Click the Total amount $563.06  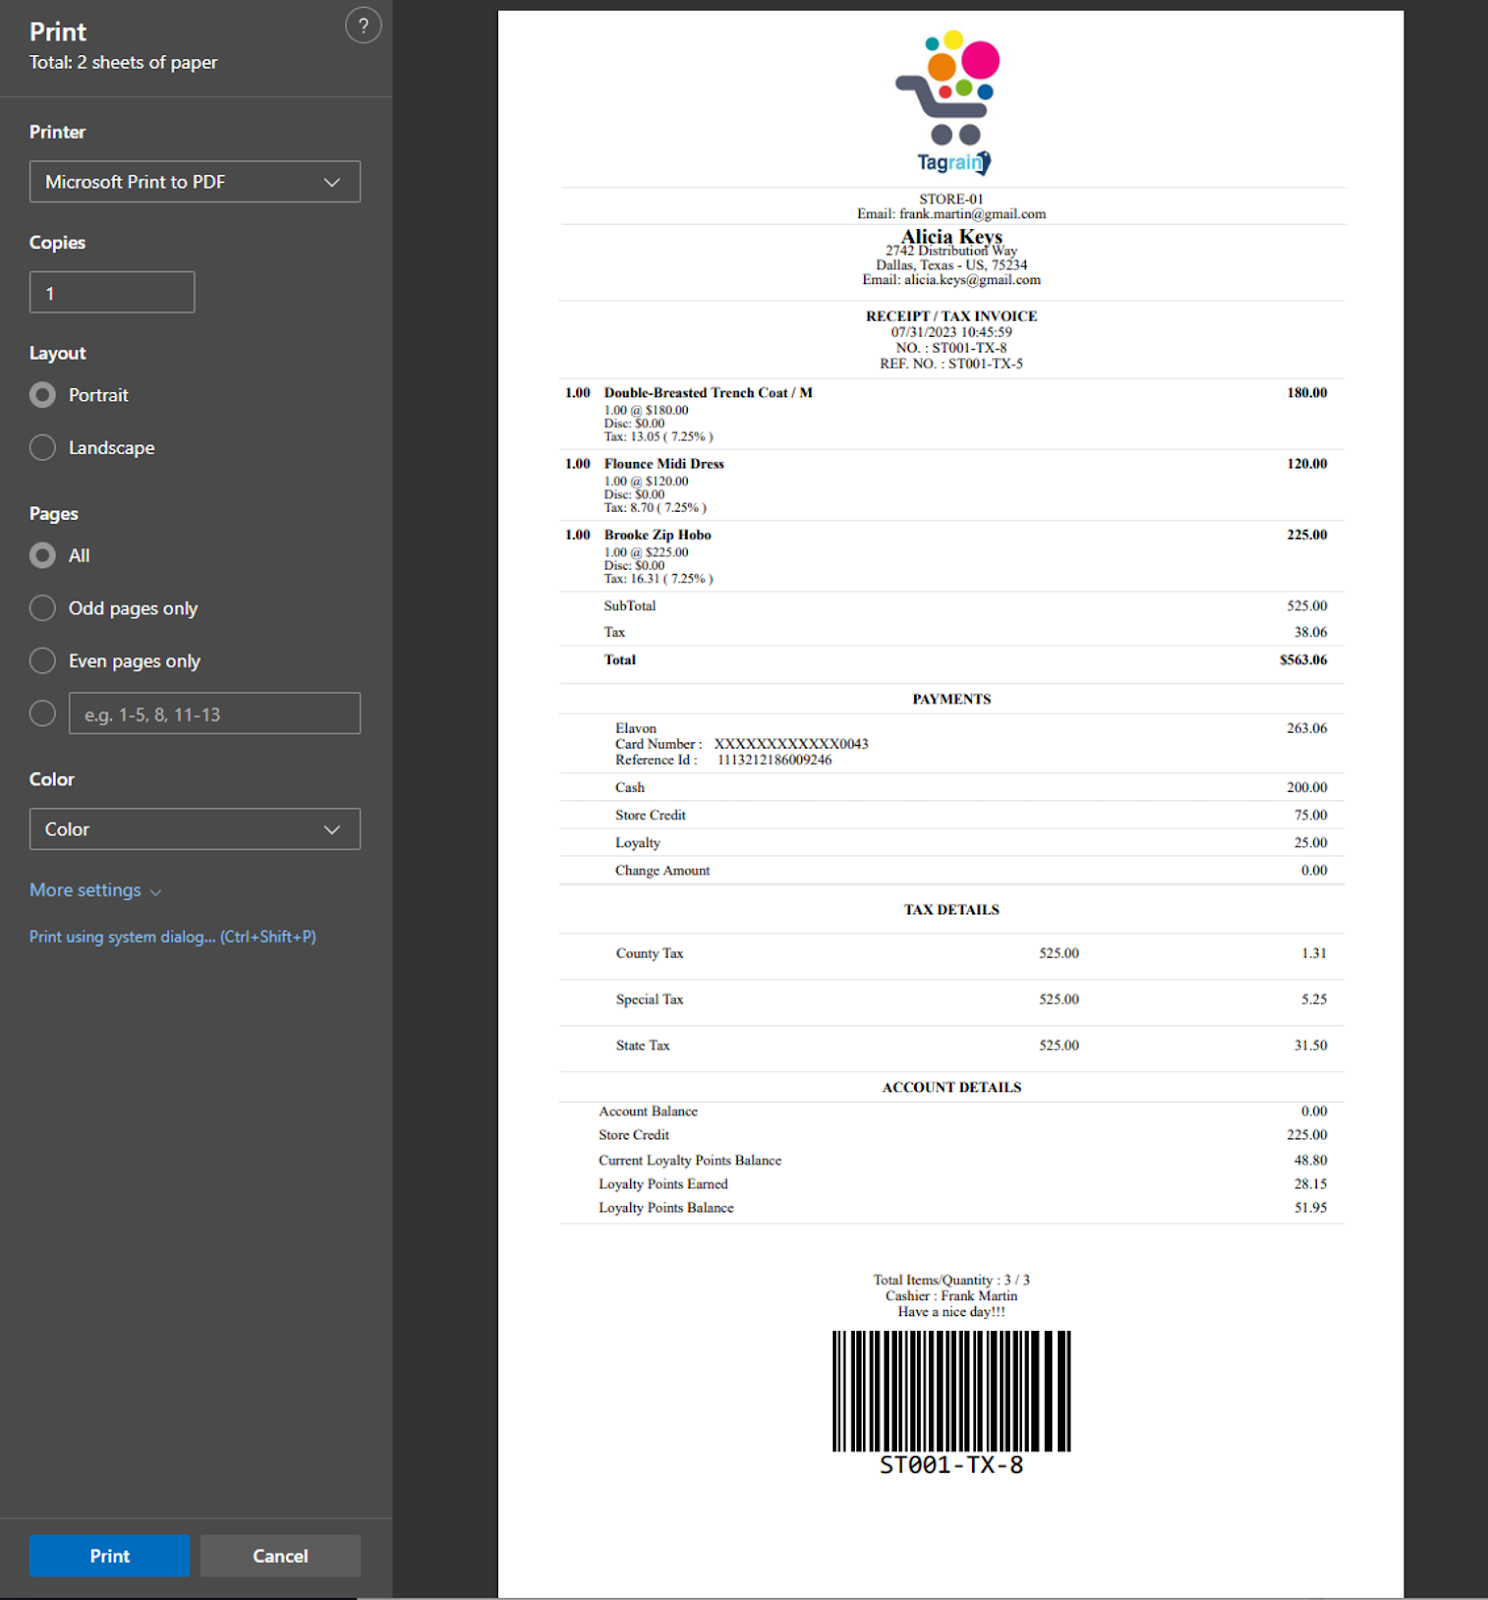pos(1302,660)
